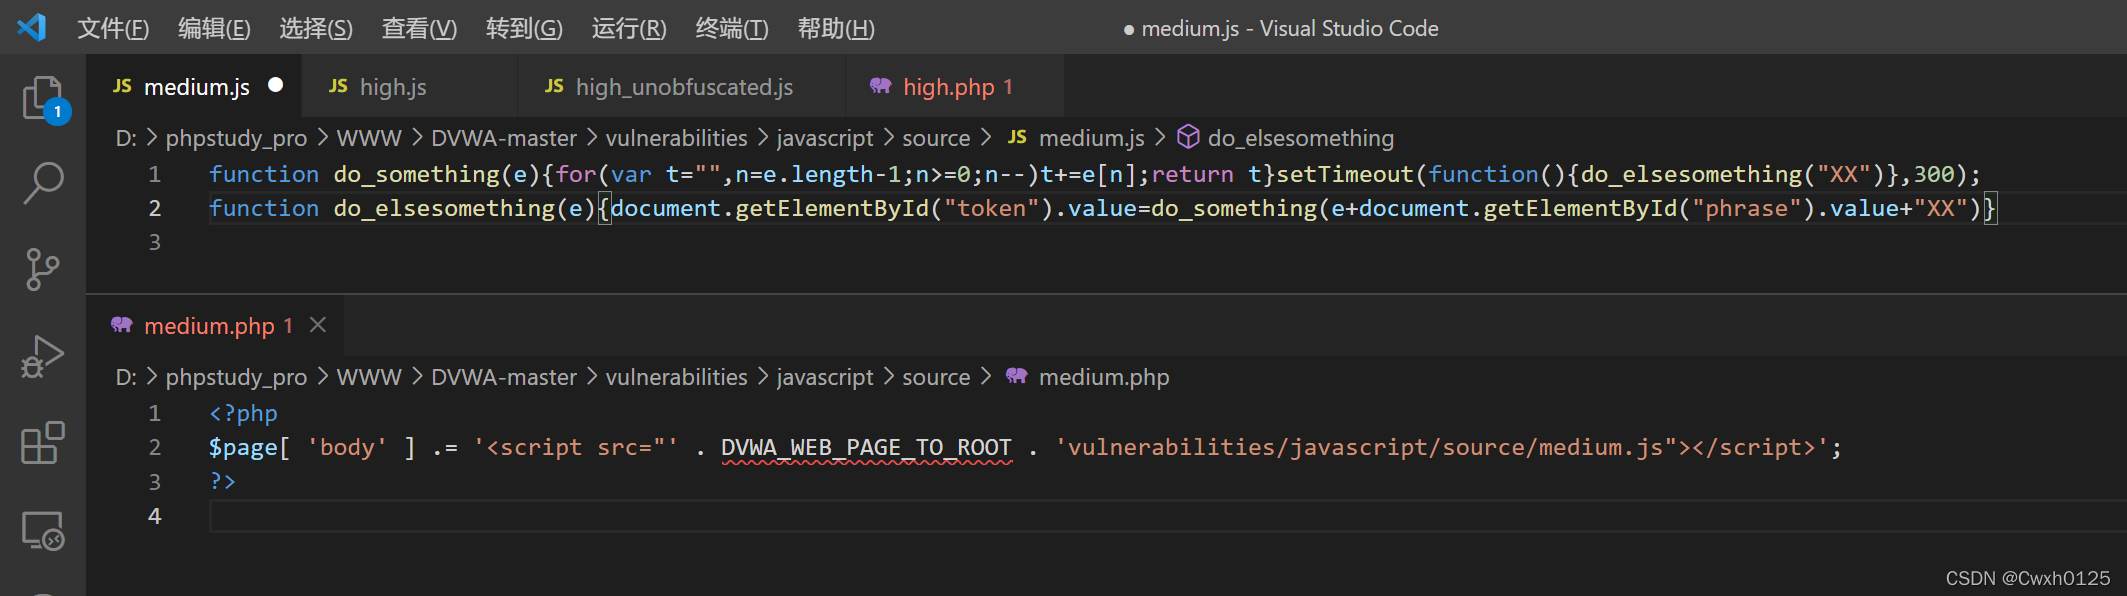Click DVWA-master in lower breadcrumb

click(504, 377)
